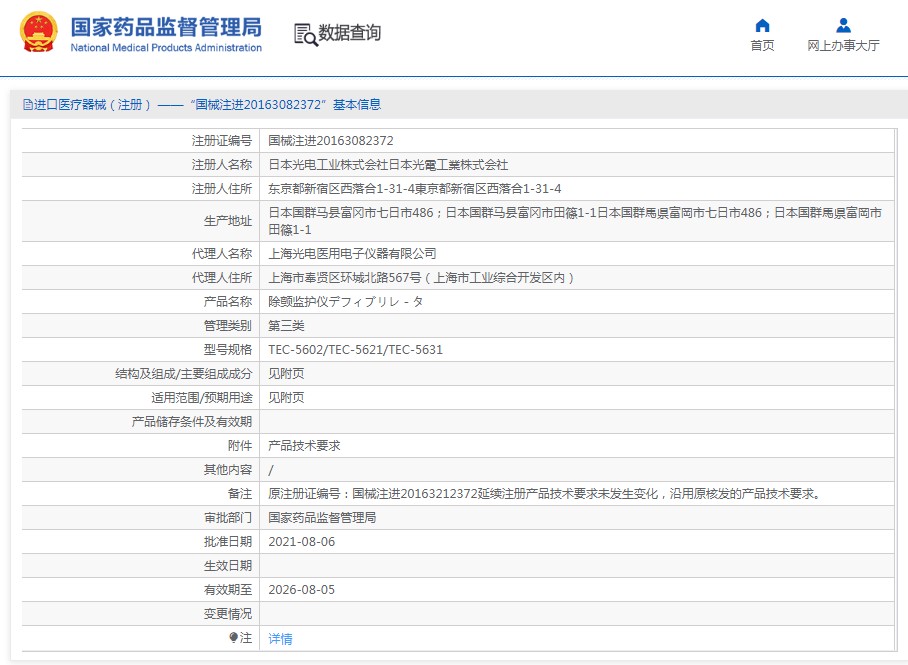
Task: Select registration number 国械注进20163082372 value
Action: [331, 141]
